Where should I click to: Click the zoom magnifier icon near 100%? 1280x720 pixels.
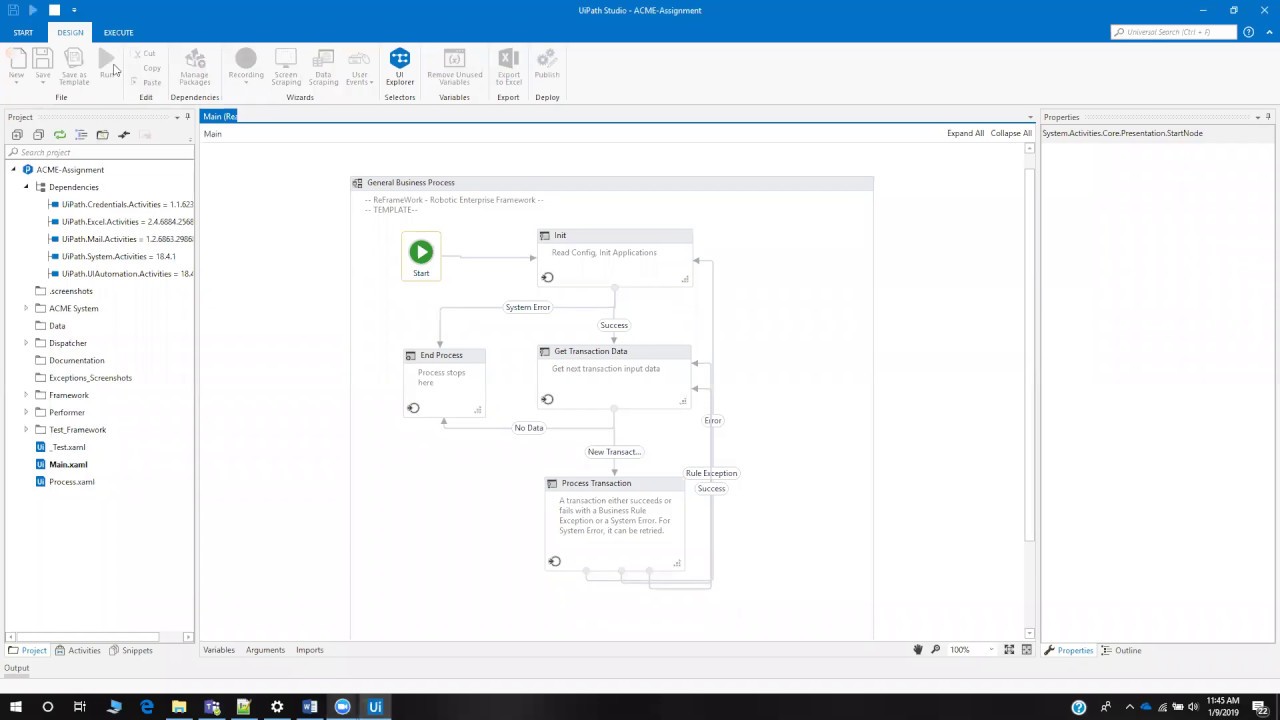(x=936, y=650)
